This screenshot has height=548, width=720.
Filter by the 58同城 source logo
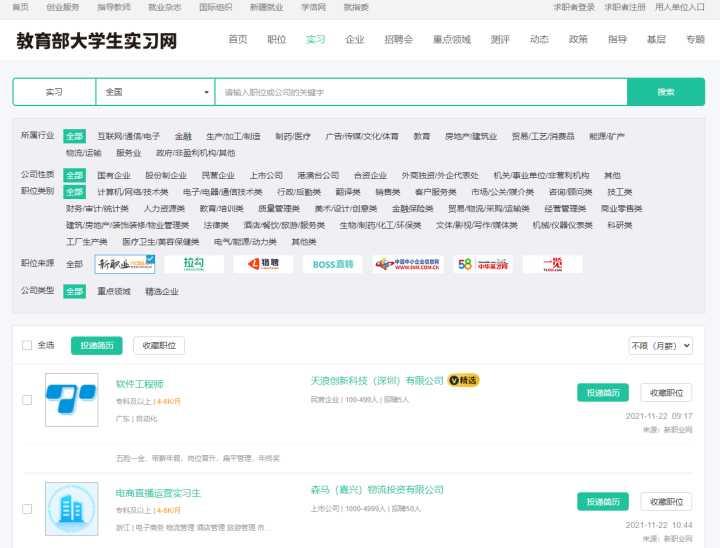[x=483, y=264]
